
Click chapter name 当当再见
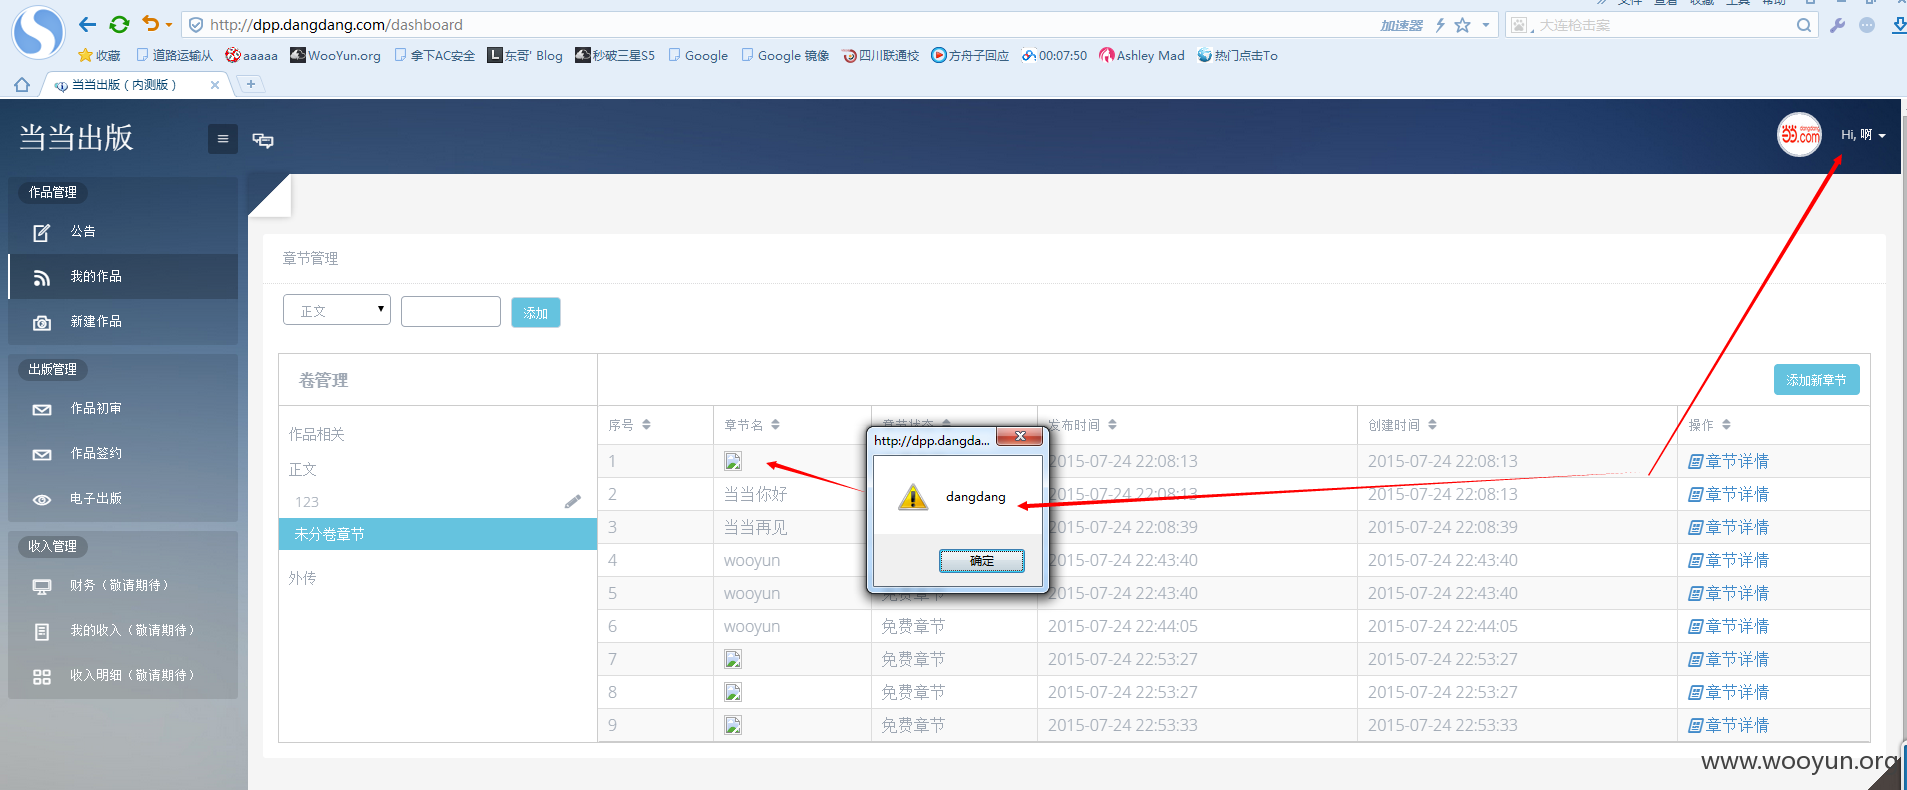click(755, 527)
